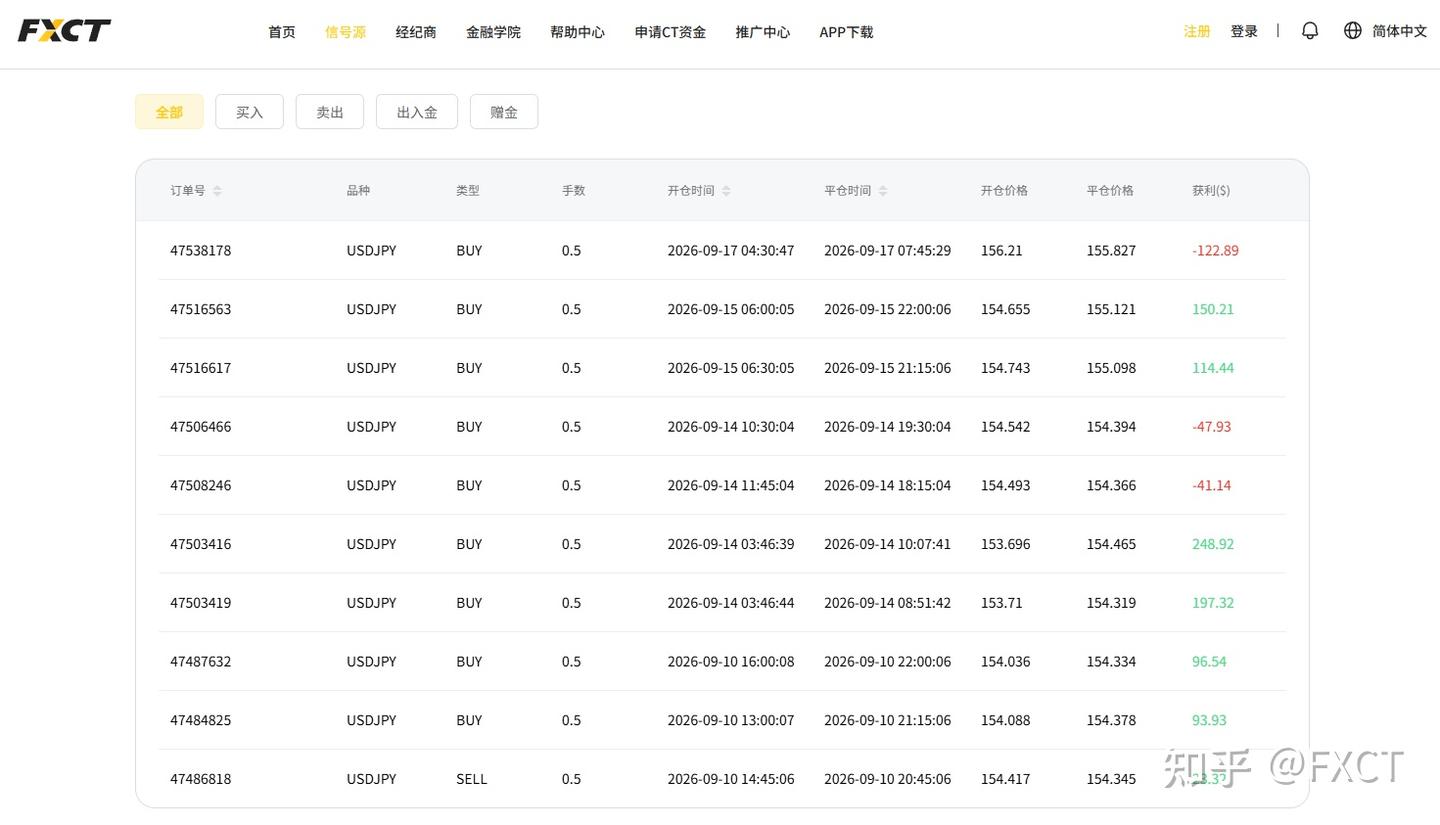The height and width of the screenshot is (825, 1440).
Task: Open 信号源 navigation item
Action: (x=346, y=32)
